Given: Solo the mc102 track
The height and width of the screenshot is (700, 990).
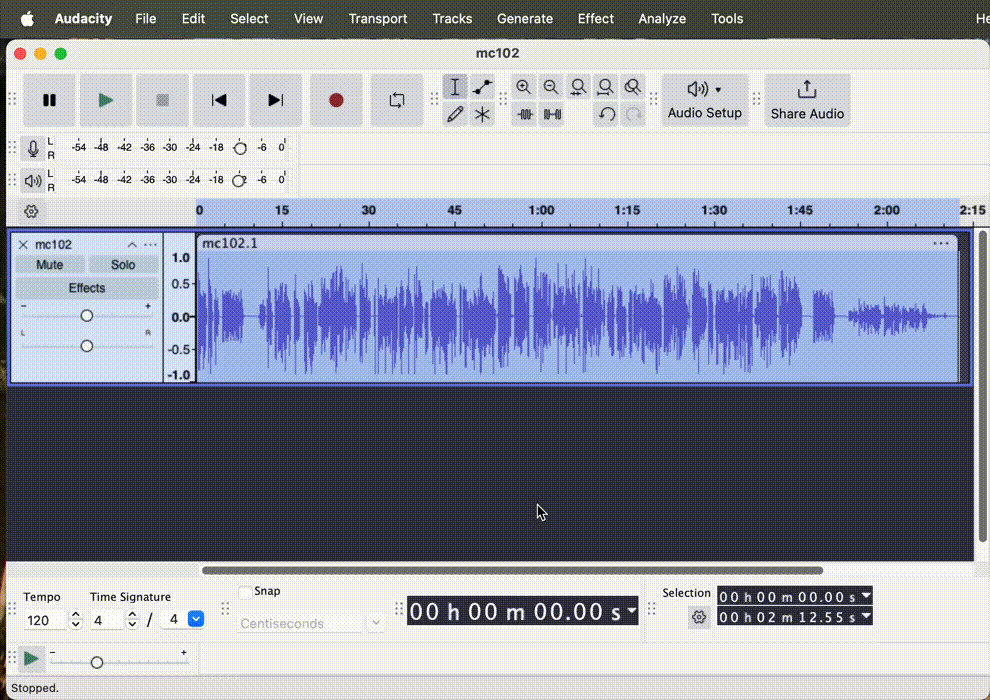Looking at the screenshot, I should (x=122, y=264).
